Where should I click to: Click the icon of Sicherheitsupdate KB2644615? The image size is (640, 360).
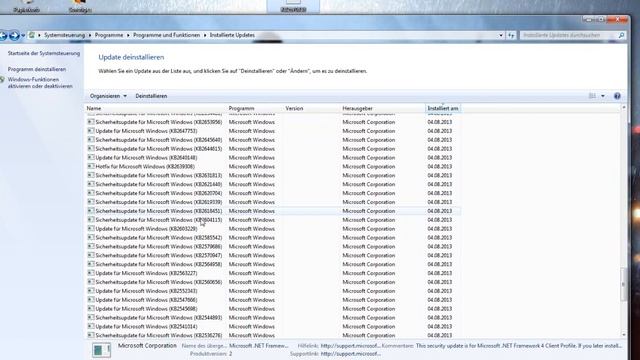point(91,149)
